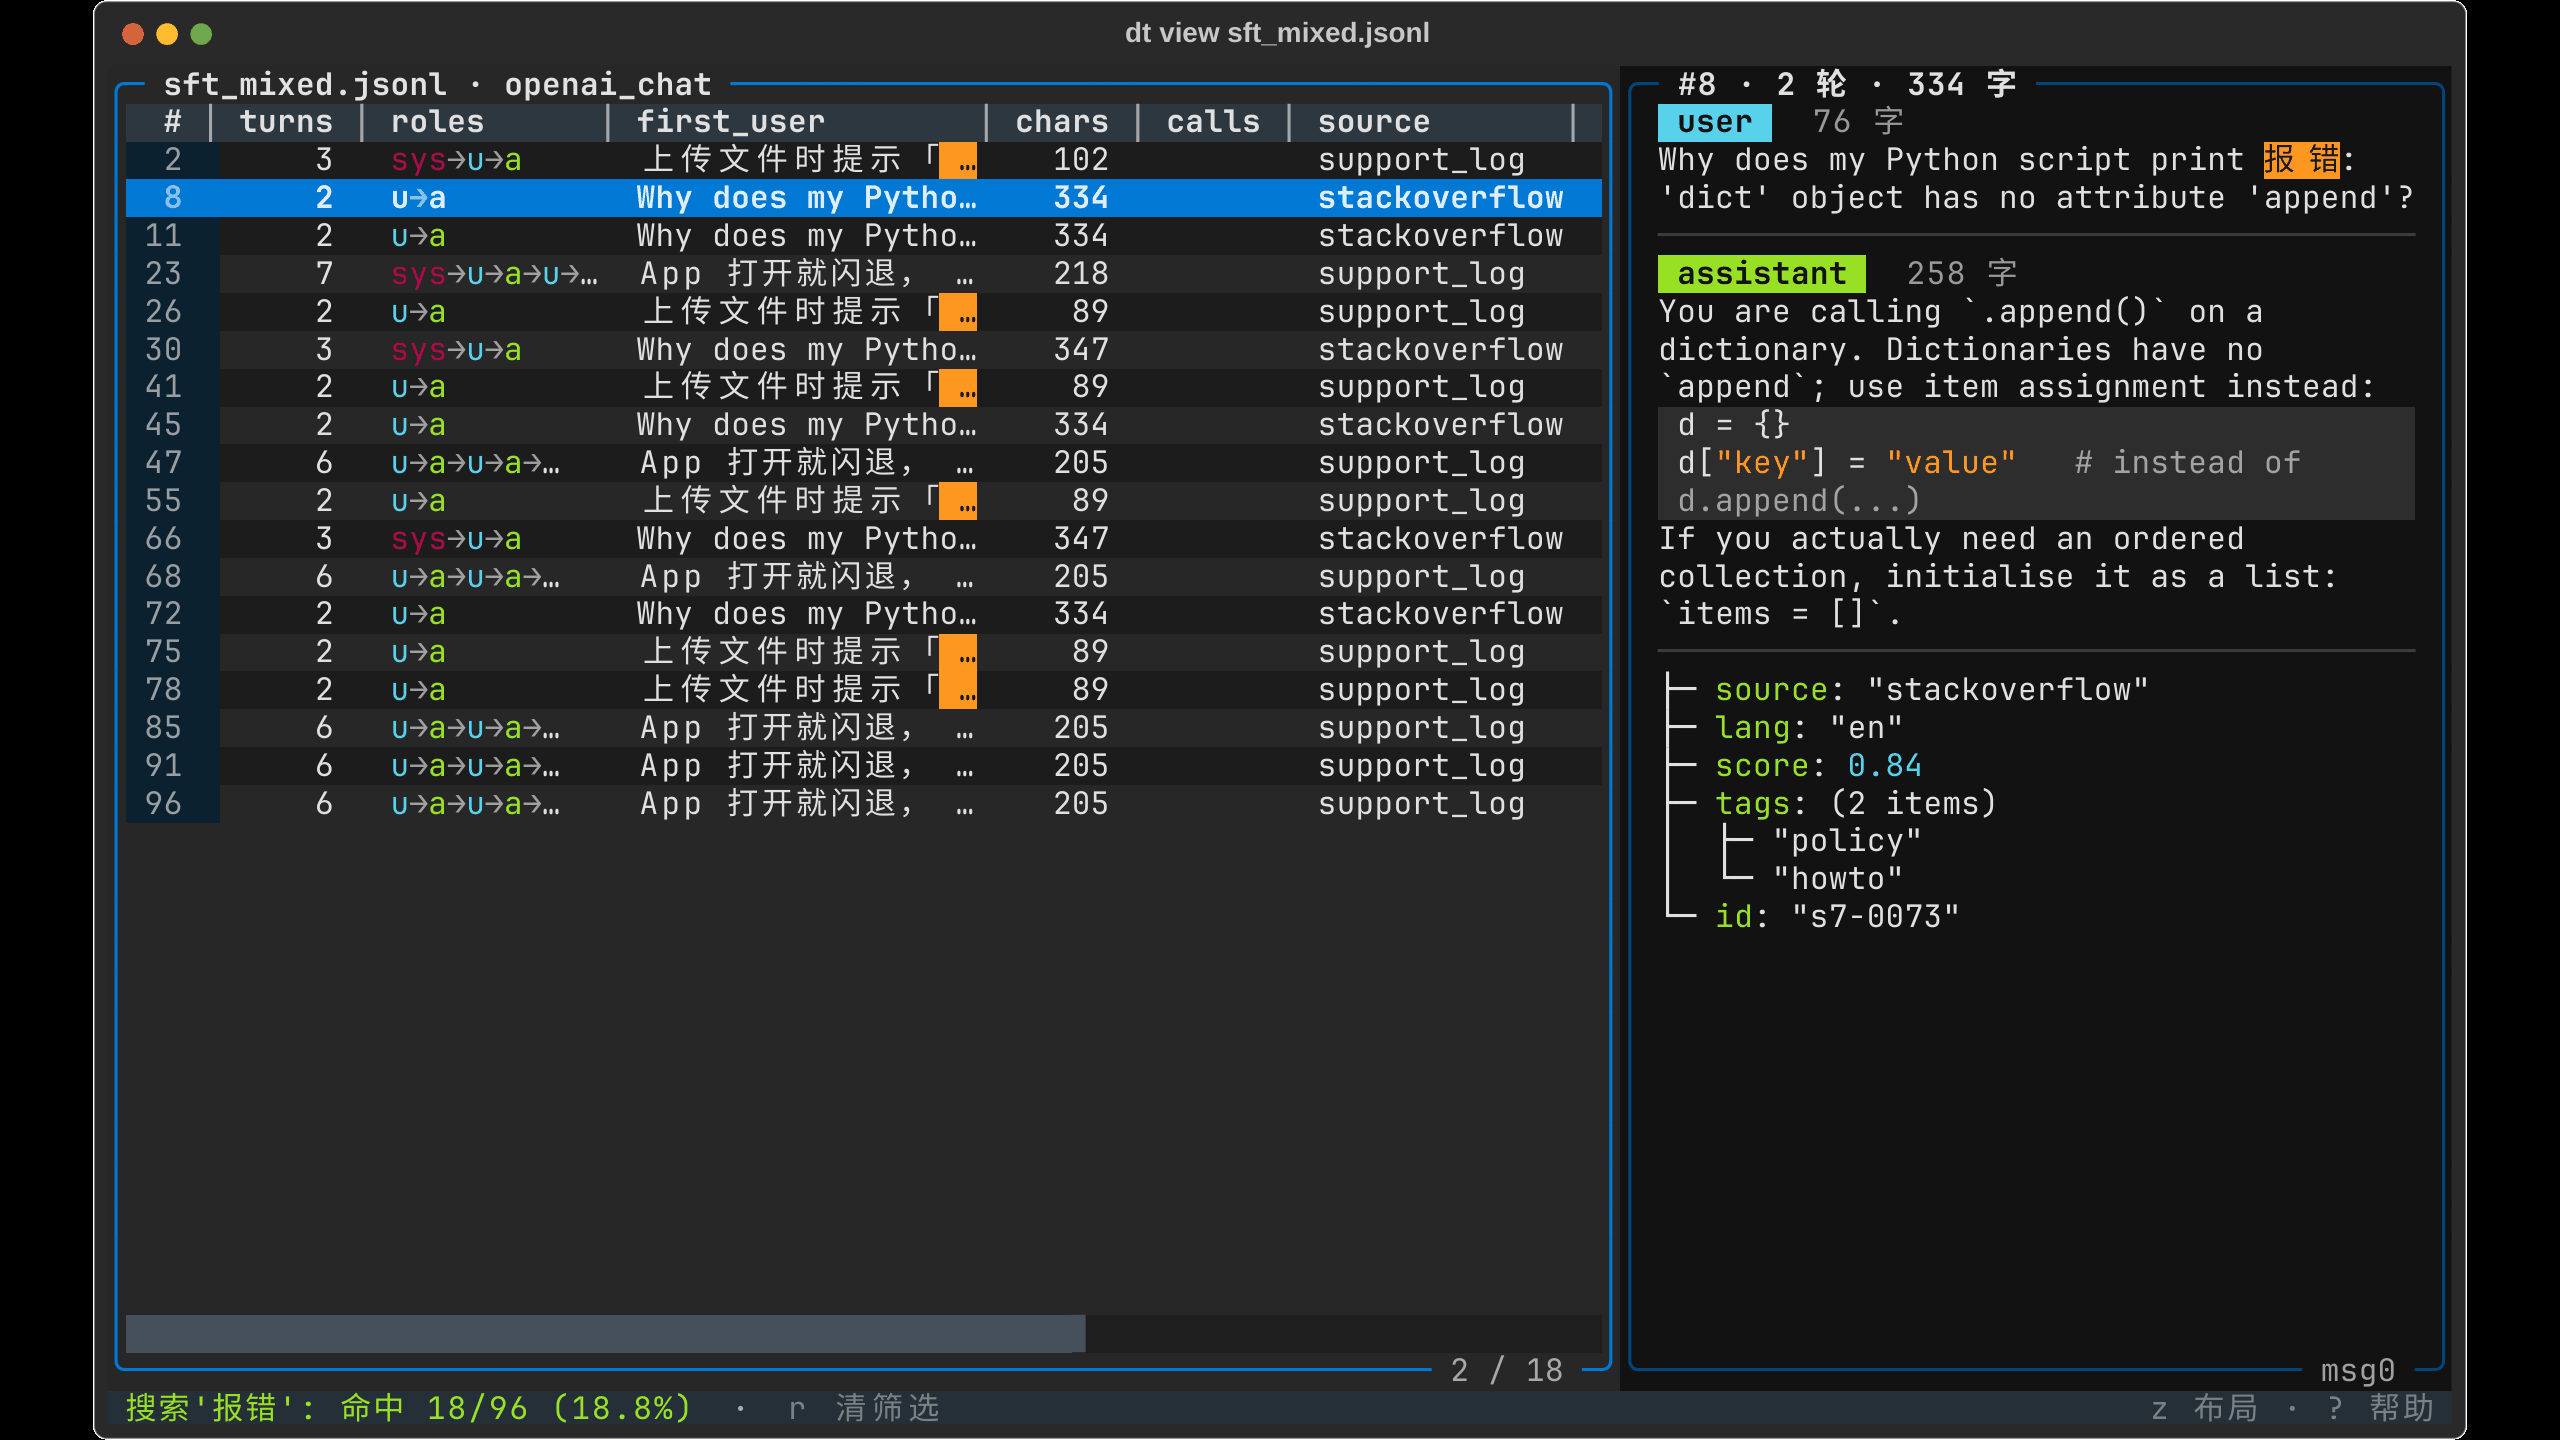Click the chars column header
Screen dimensions: 2560x1440
1062,122
